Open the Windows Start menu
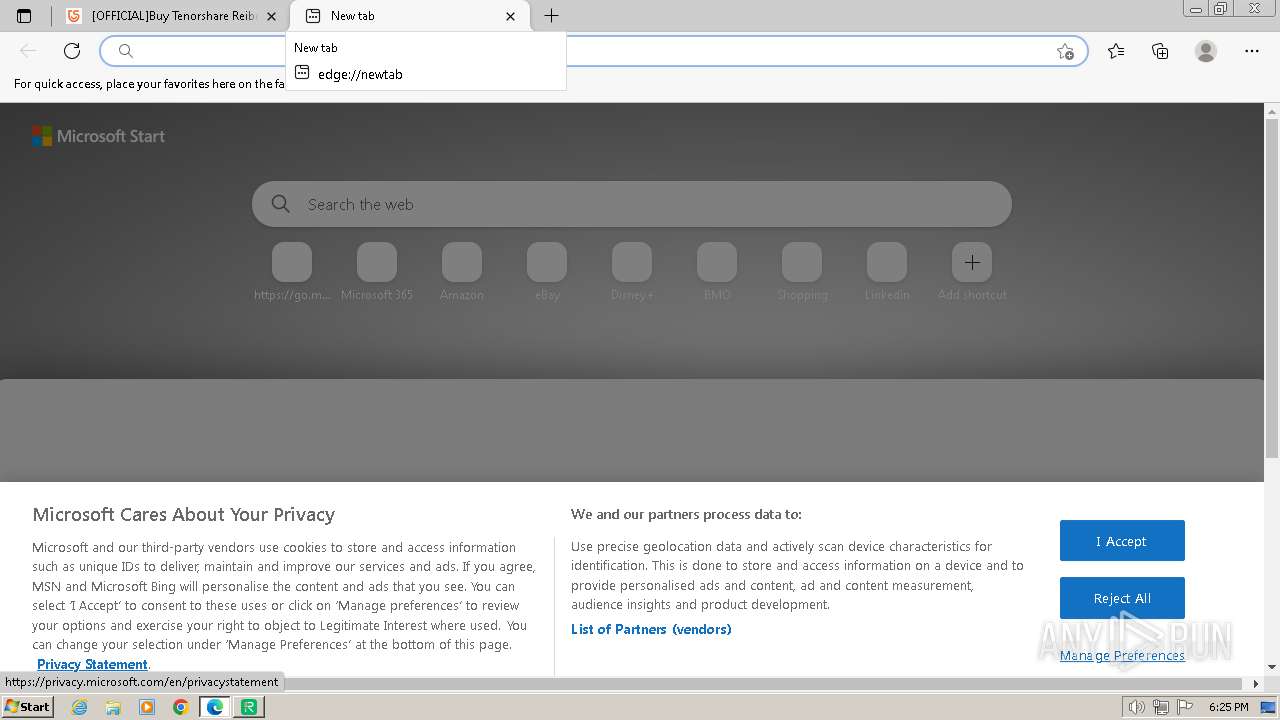The height and width of the screenshot is (720, 1280). [x=28, y=707]
